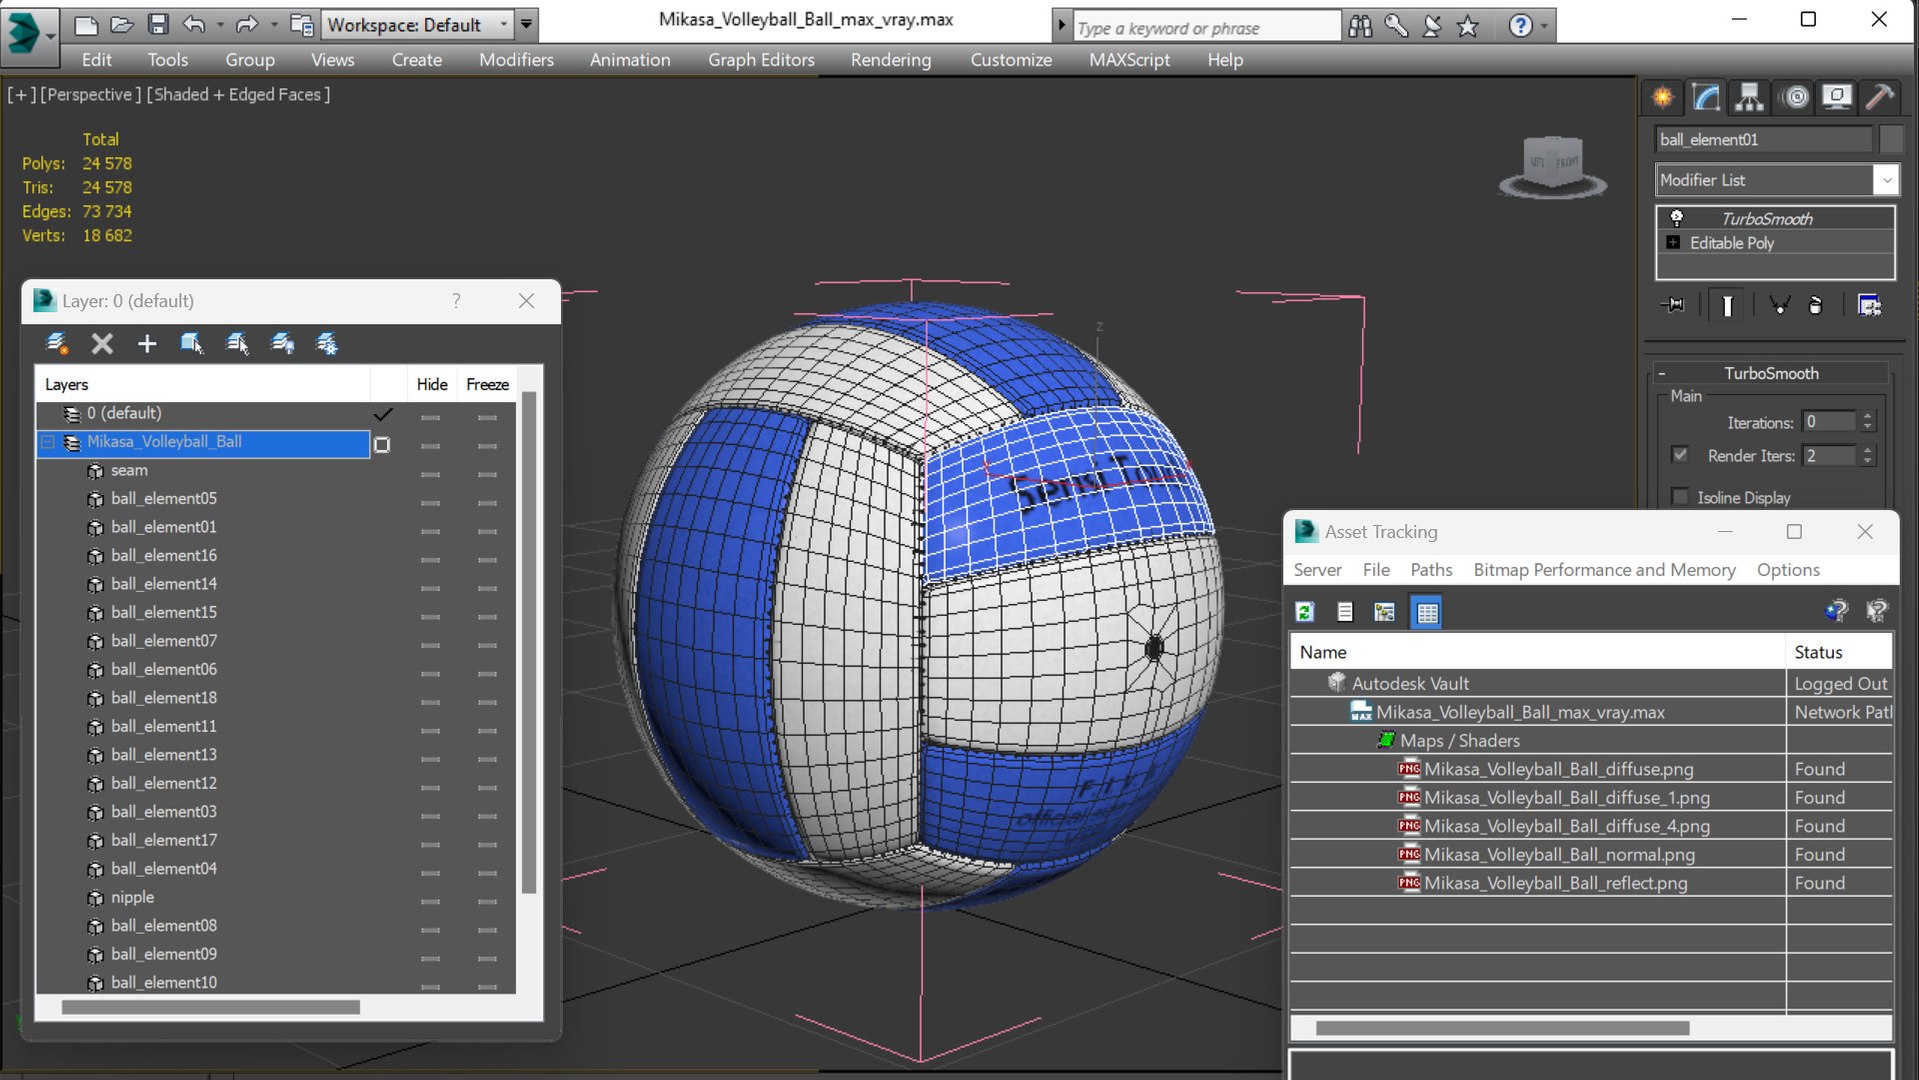Image resolution: width=1919 pixels, height=1080 pixels.
Task: Toggle TurboSmooth modifier lightbulb
Action: [x=1676, y=218]
